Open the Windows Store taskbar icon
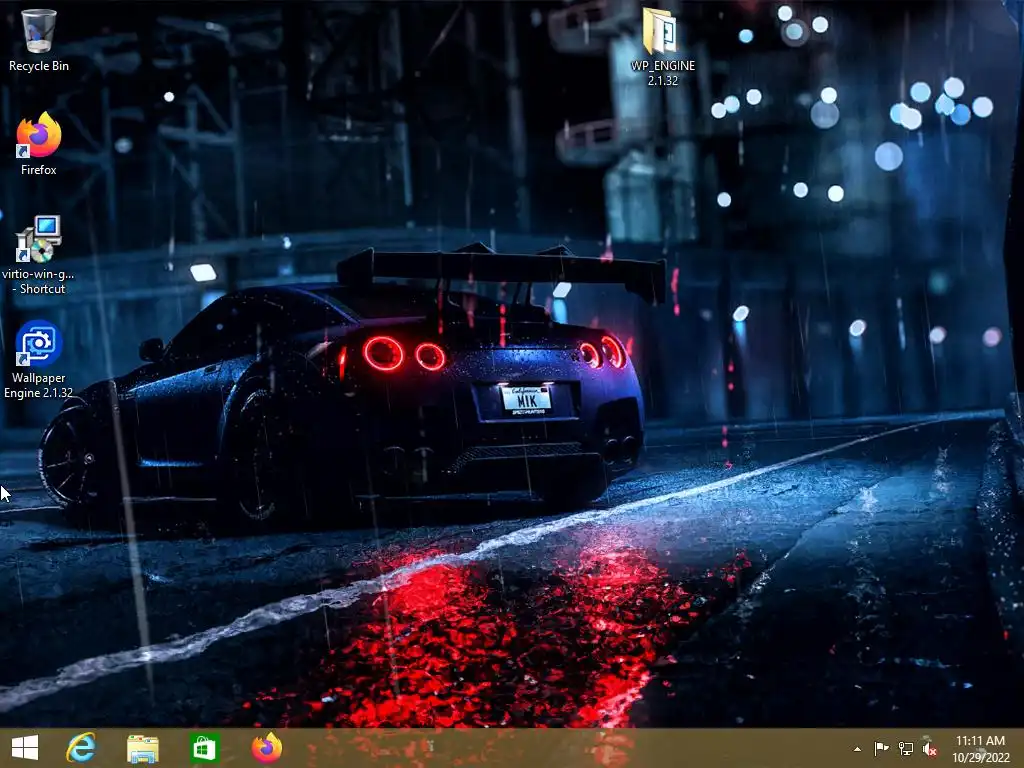 point(204,748)
